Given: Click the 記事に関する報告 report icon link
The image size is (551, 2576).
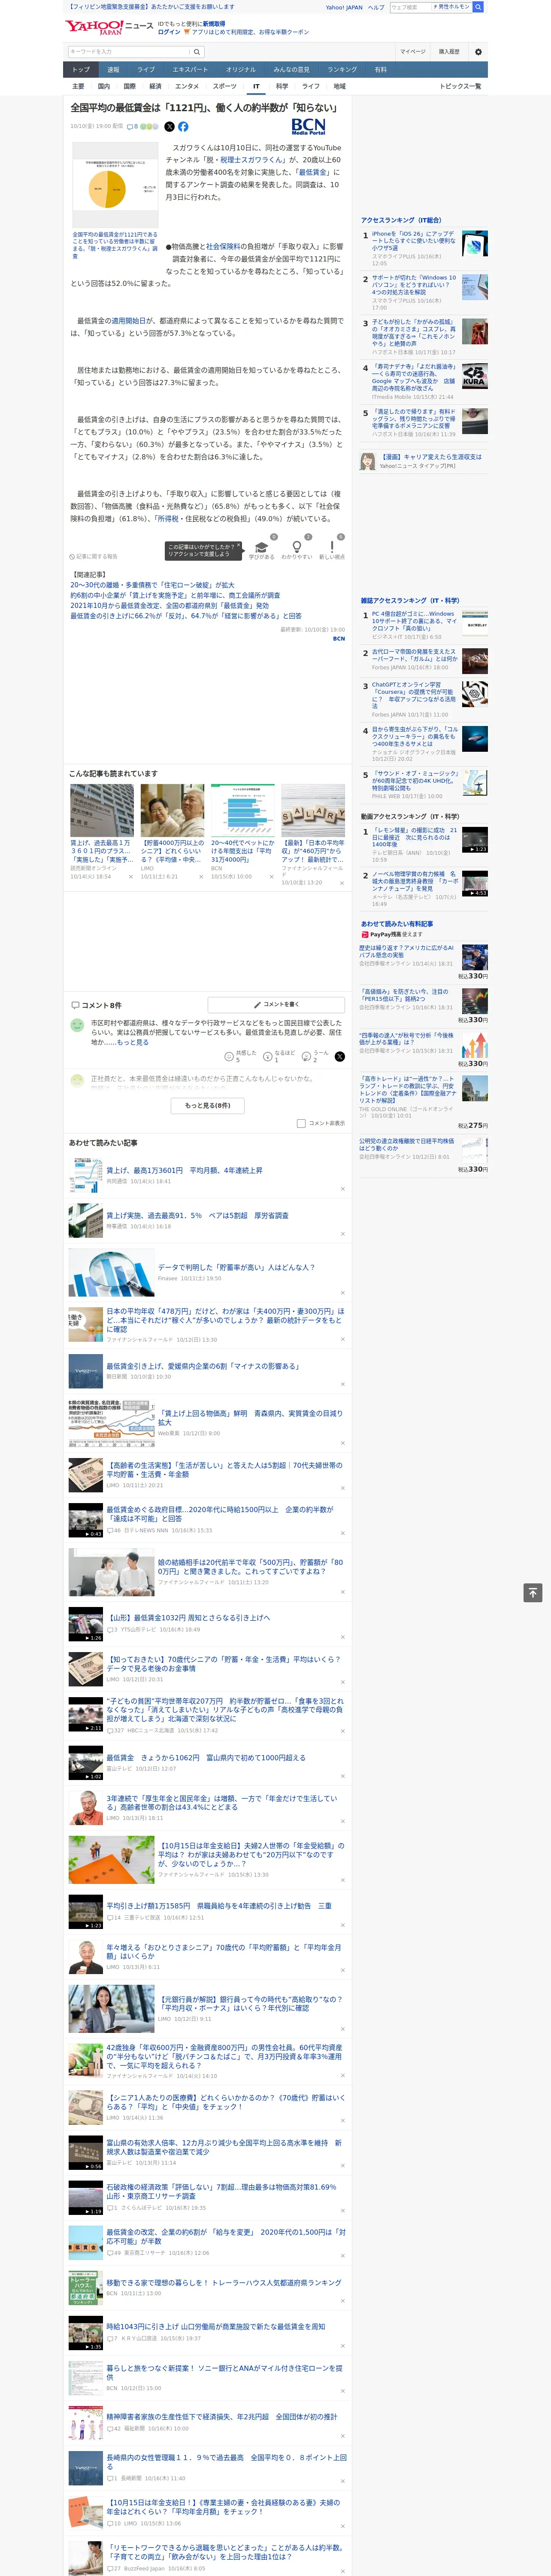Looking at the screenshot, I should (93, 556).
